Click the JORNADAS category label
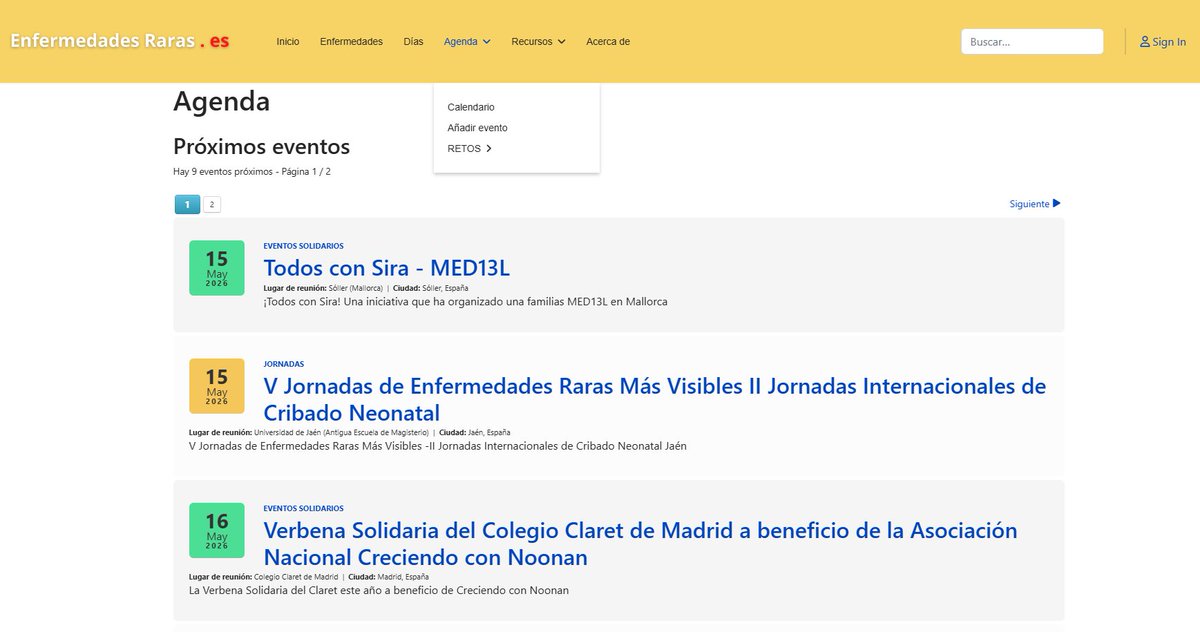The width and height of the screenshot is (1200, 632). coord(284,364)
